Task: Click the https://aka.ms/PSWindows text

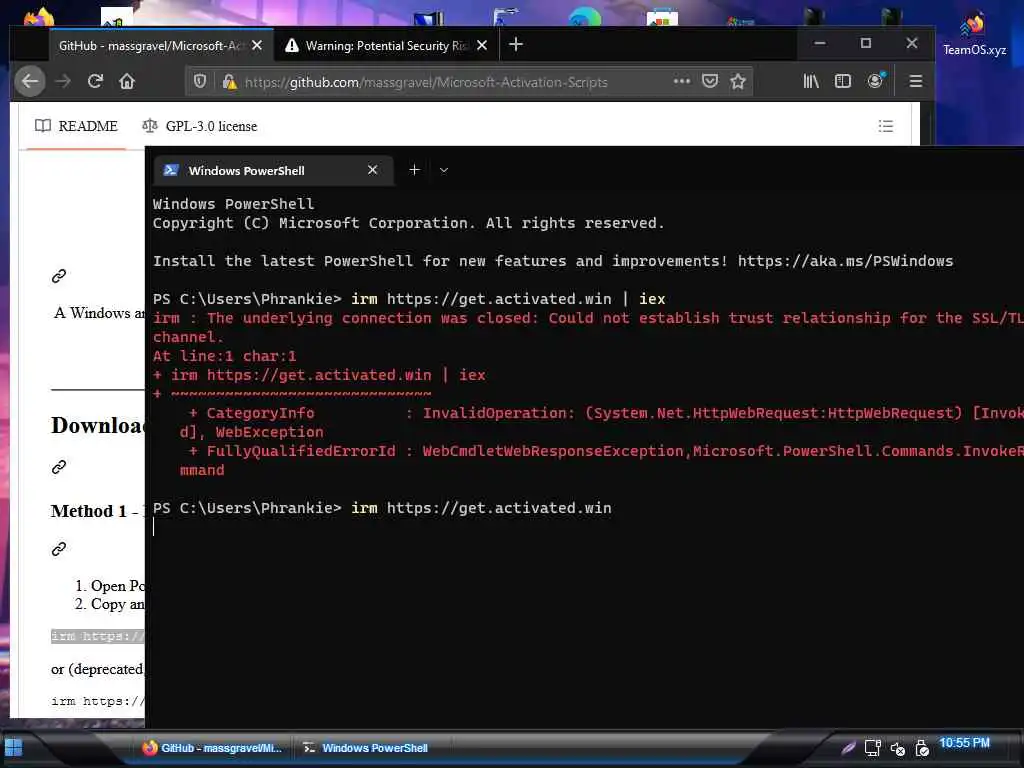Action: click(845, 261)
